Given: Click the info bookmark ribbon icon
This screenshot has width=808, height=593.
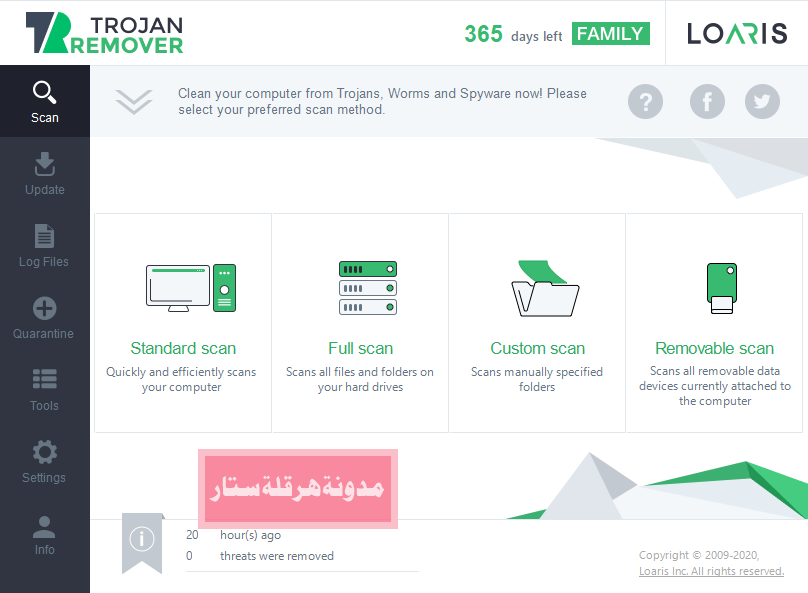Looking at the screenshot, I should 142,544.
